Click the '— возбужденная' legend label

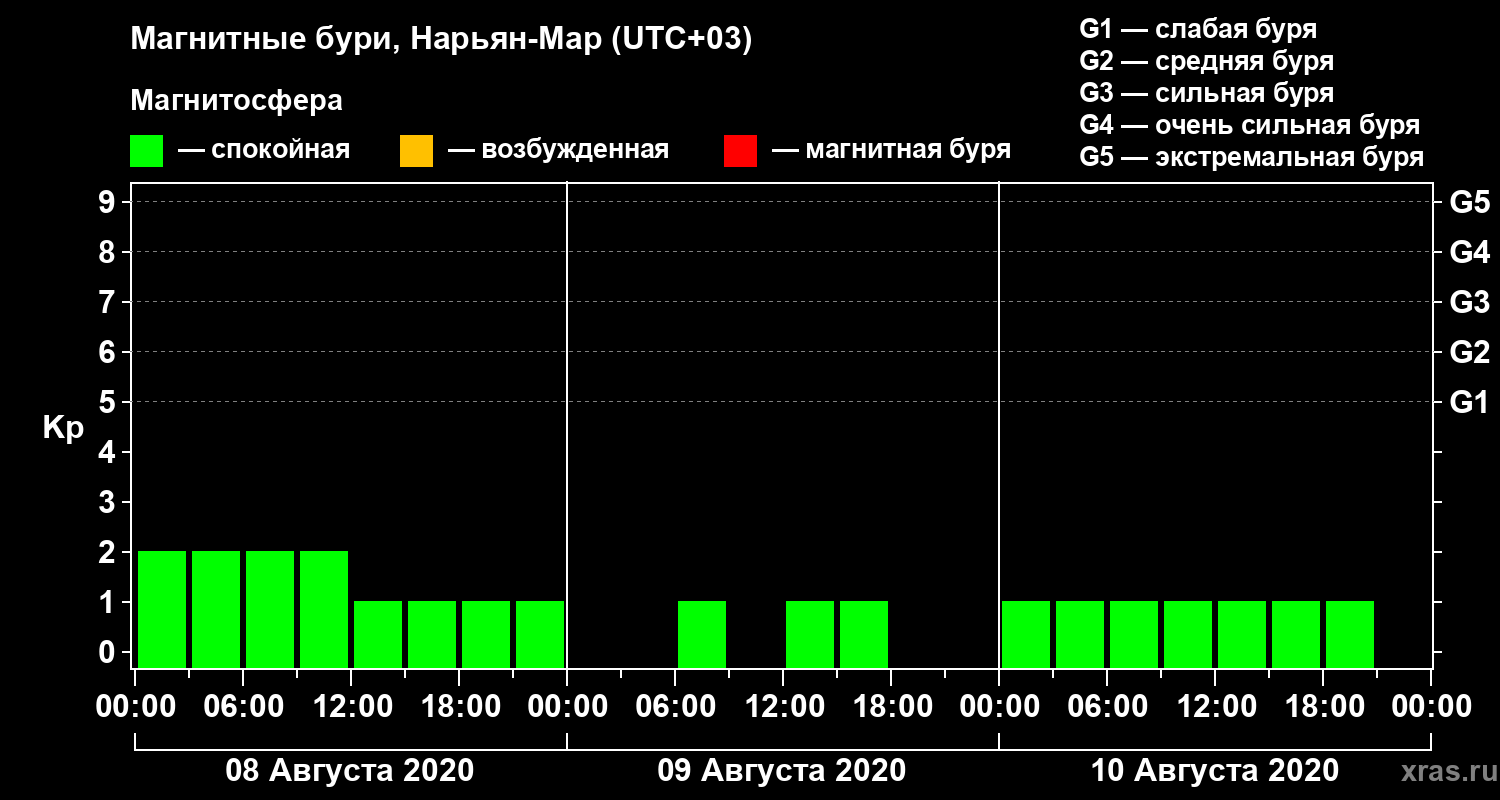(558, 150)
